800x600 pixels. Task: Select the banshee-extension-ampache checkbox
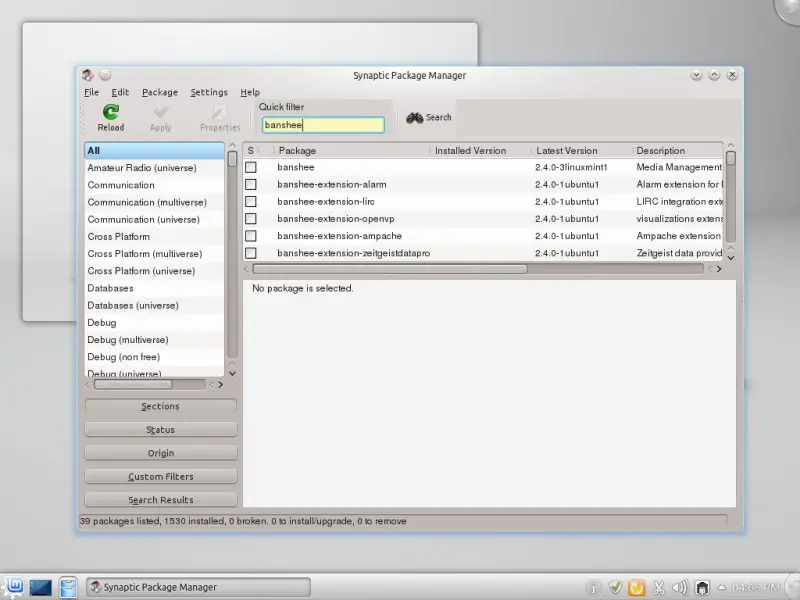point(251,236)
